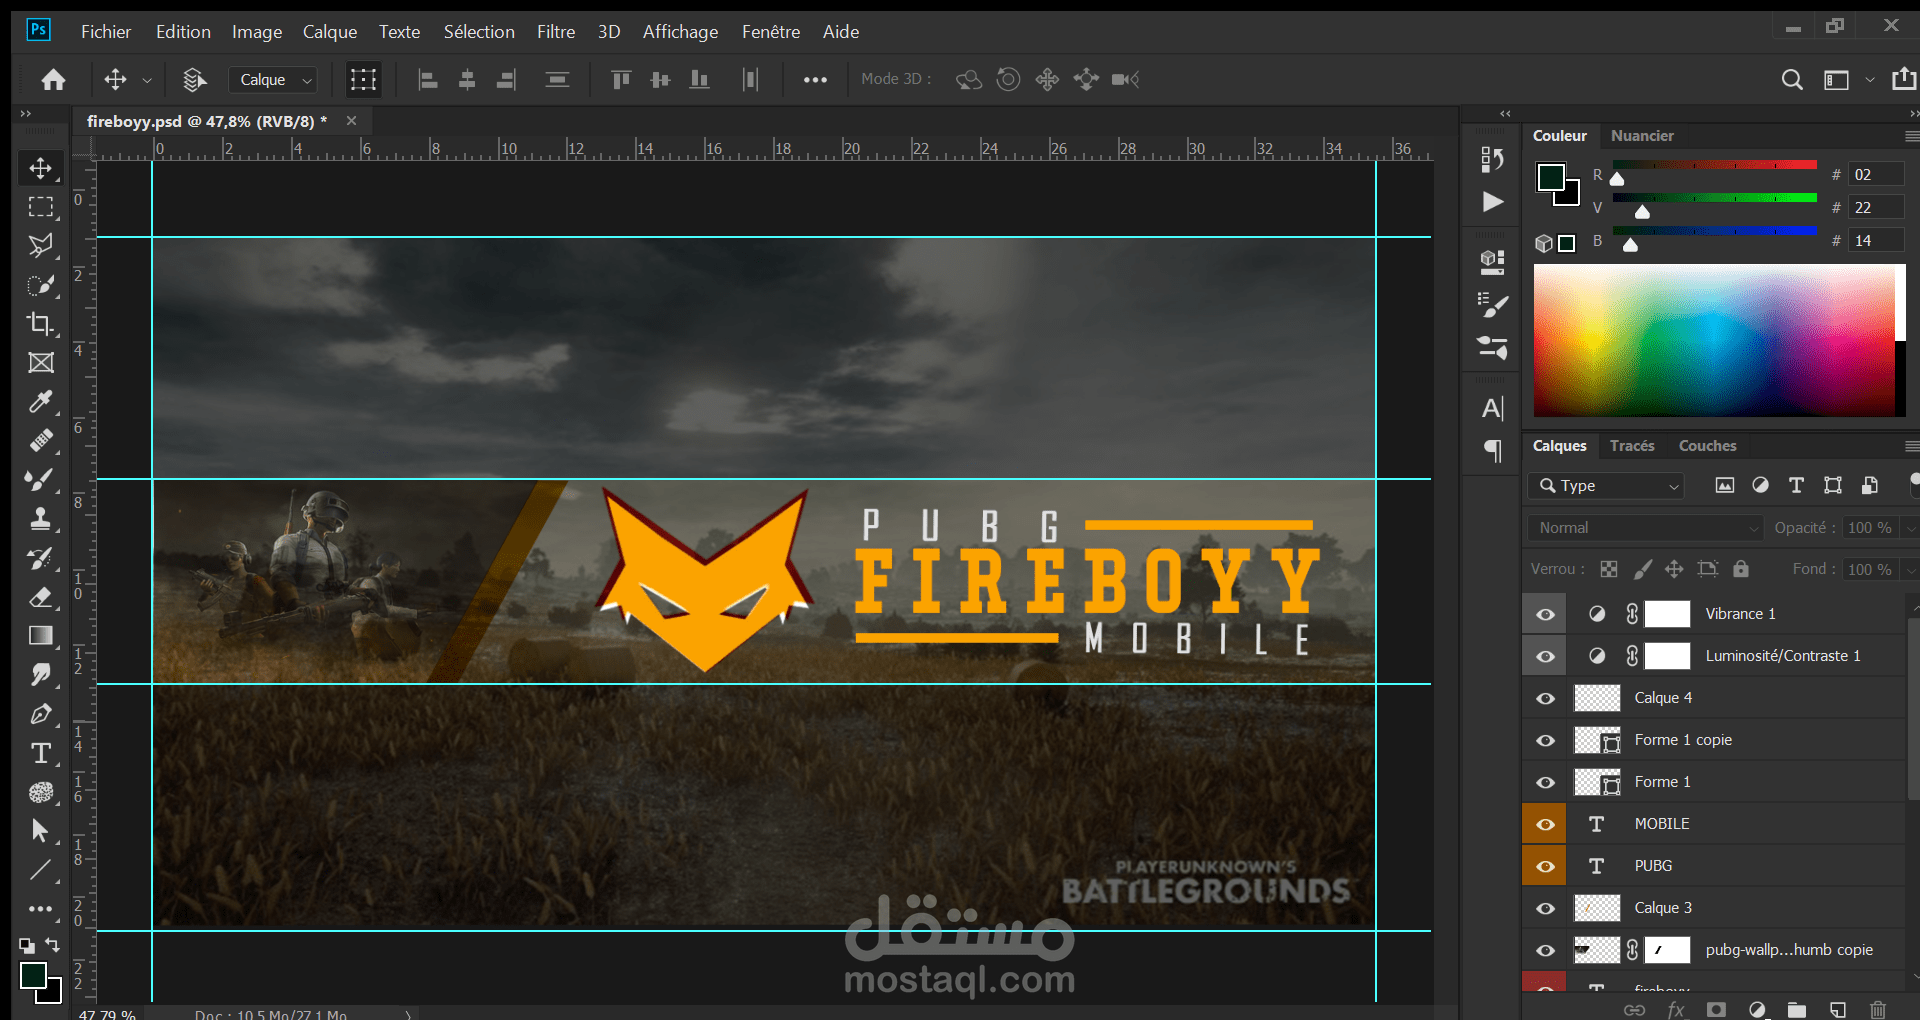
Task: Hide the Vibrance 1 layer
Action: [x=1545, y=614]
